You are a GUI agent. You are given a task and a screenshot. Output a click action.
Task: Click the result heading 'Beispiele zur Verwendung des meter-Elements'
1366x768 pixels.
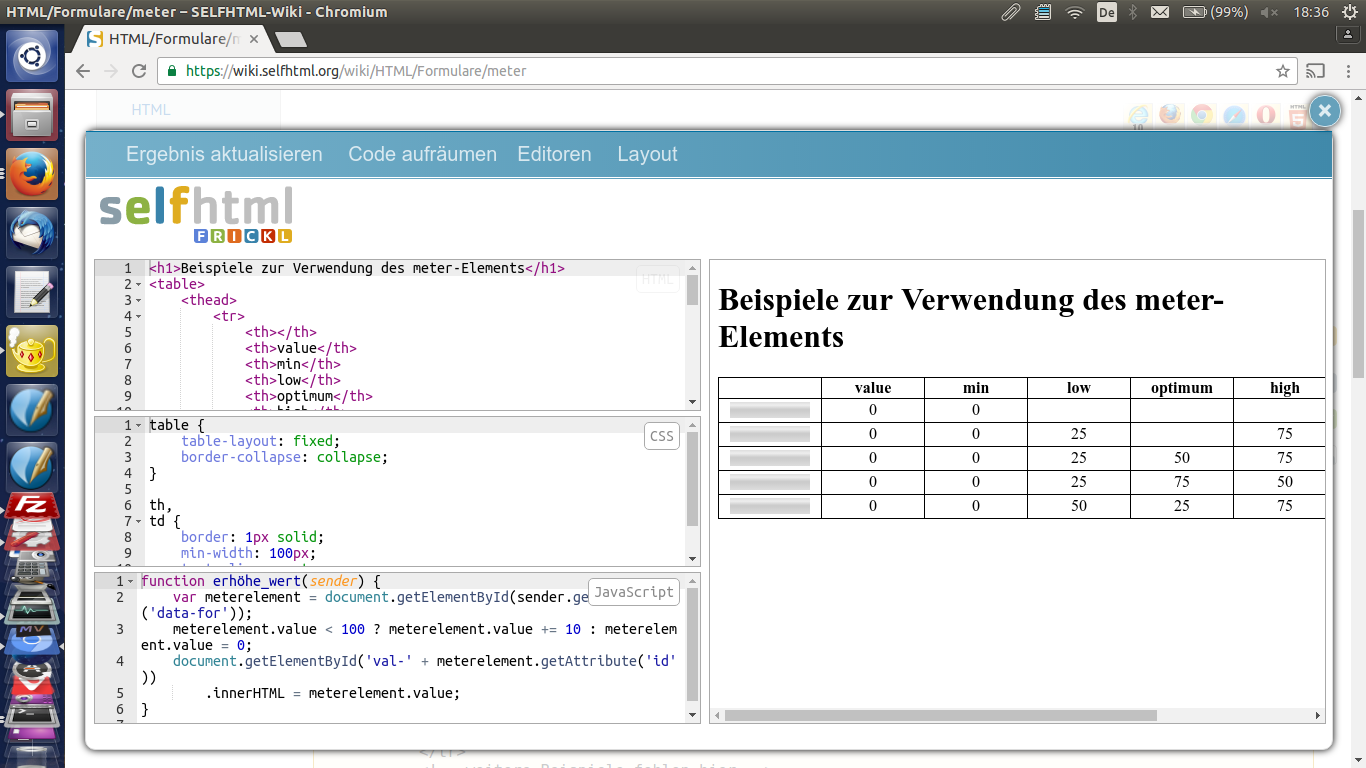click(x=971, y=318)
